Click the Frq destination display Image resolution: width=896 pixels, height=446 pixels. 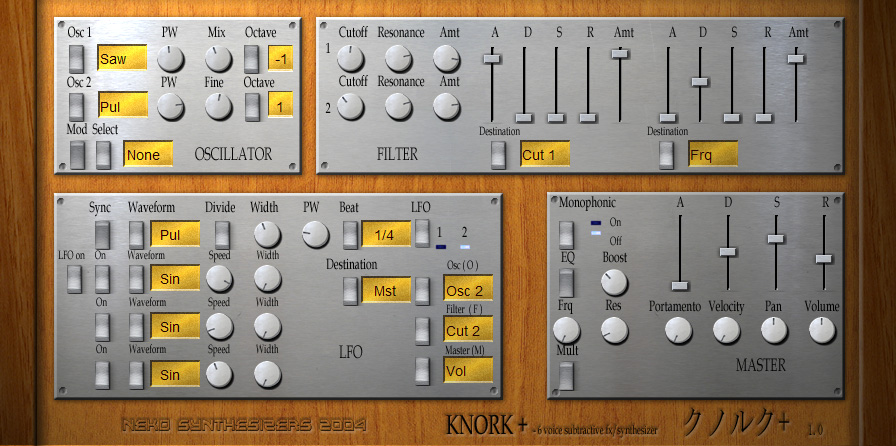(x=713, y=154)
